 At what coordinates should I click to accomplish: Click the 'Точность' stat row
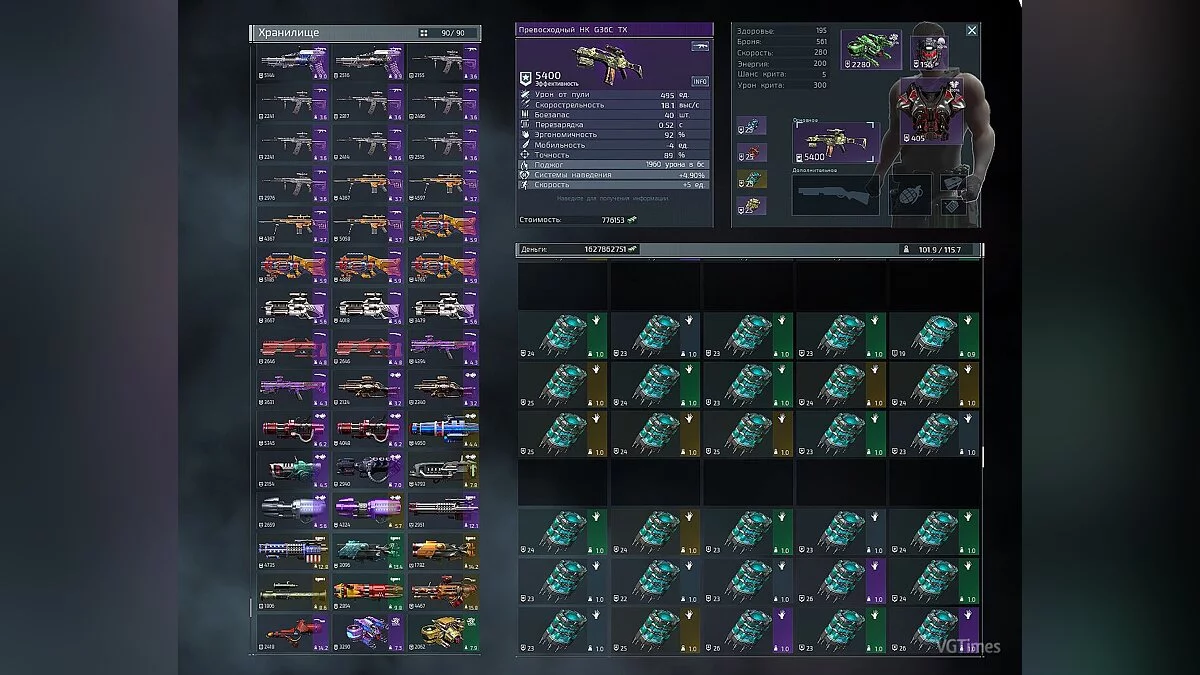click(x=614, y=154)
